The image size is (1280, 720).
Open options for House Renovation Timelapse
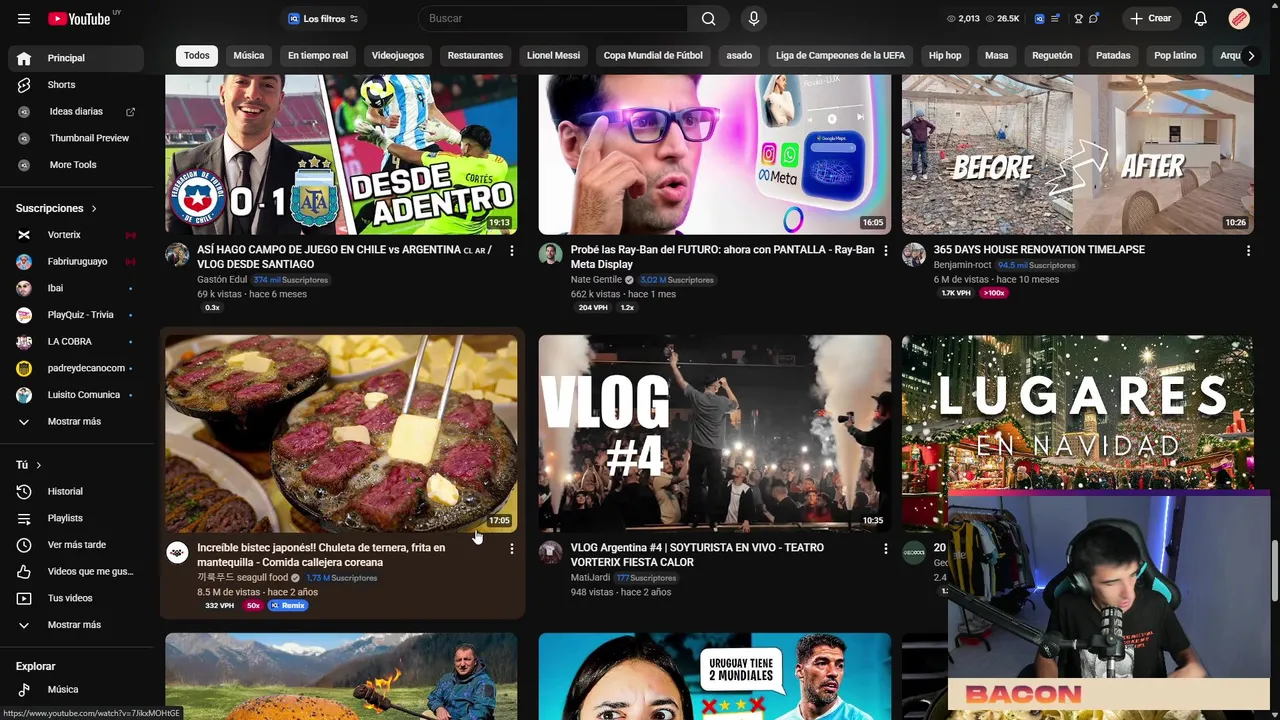click(1248, 250)
